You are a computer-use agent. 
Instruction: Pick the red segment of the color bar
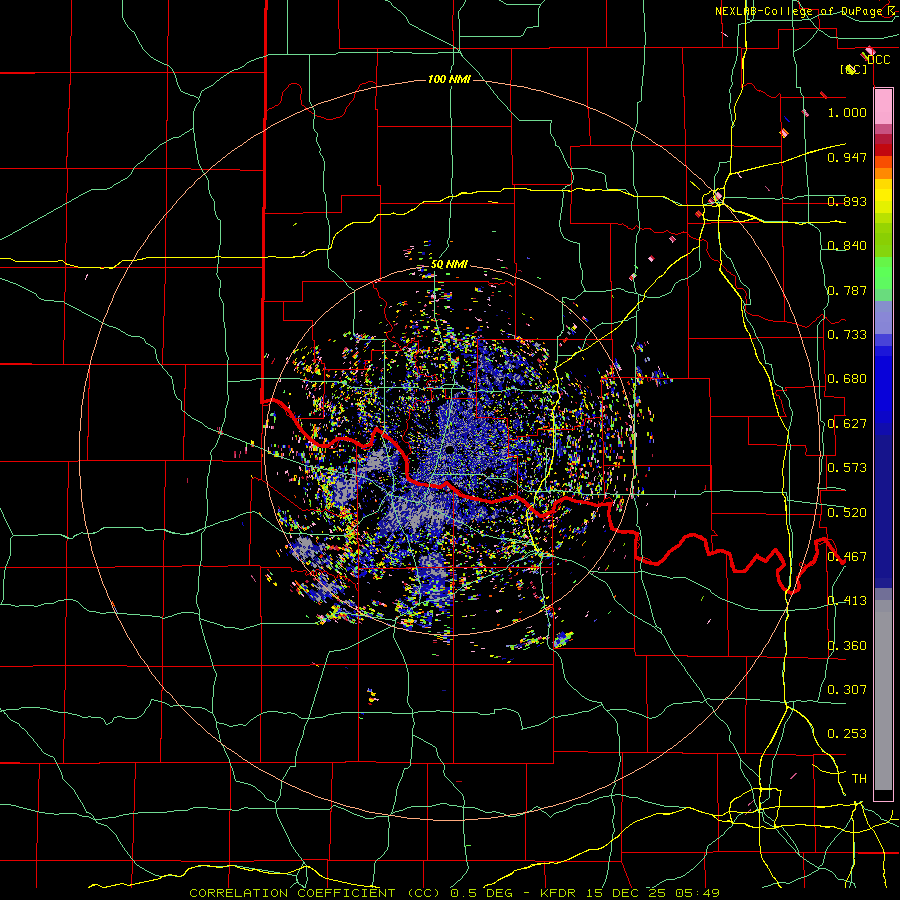pos(883,150)
